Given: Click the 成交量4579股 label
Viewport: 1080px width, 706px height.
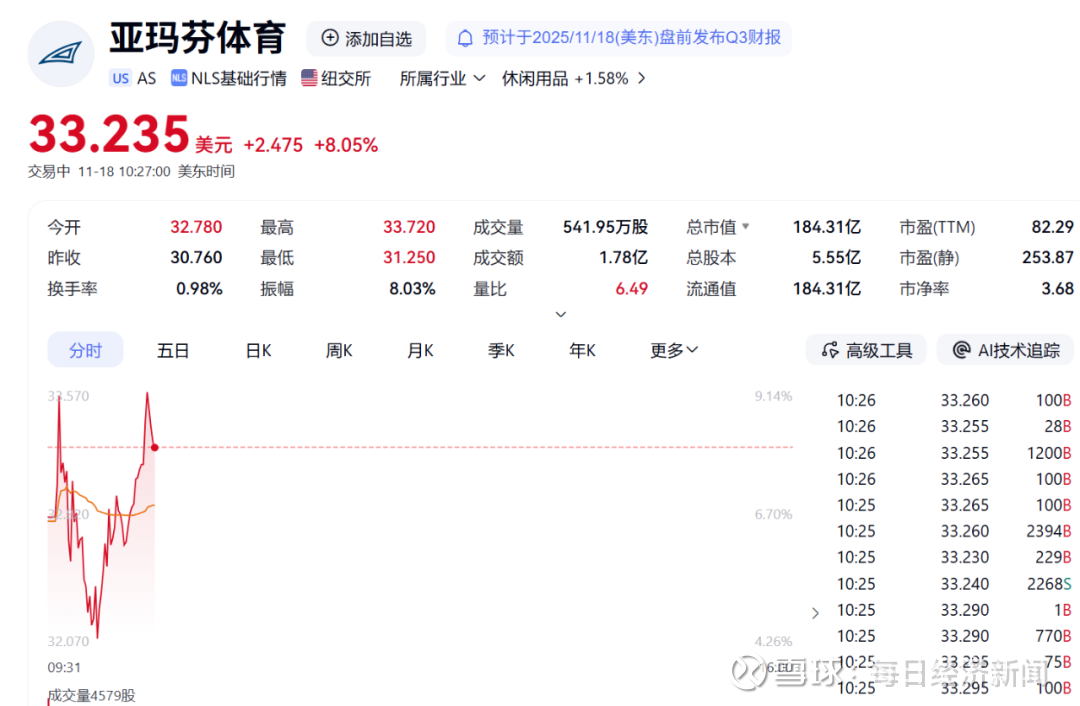Looking at the screenshot, I should coord(91,696).
